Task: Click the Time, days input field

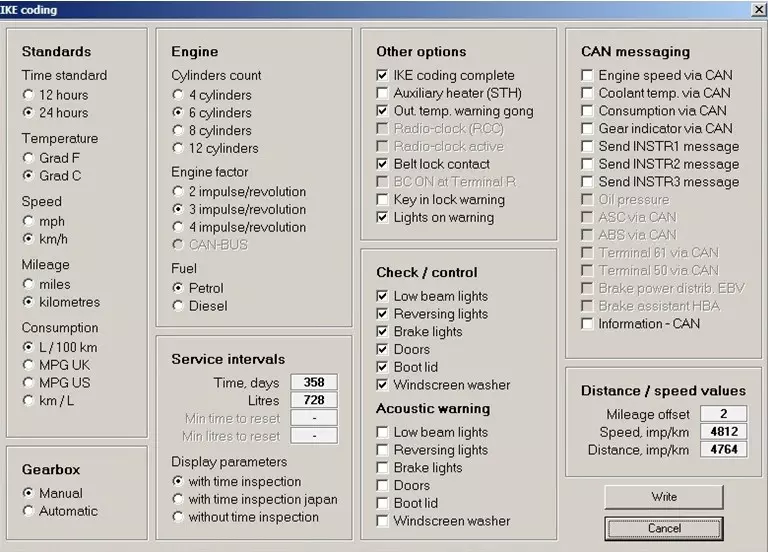Action: pyautogui.click(x=314, y=383)
